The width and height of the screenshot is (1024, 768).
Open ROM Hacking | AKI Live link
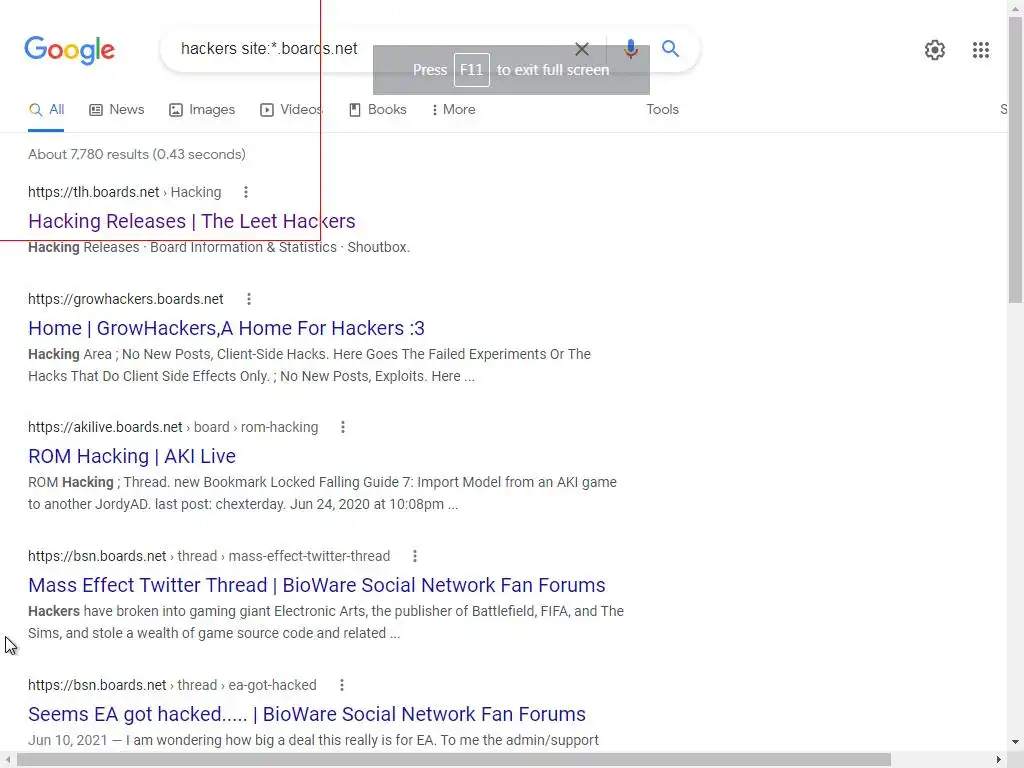(132, 456)
